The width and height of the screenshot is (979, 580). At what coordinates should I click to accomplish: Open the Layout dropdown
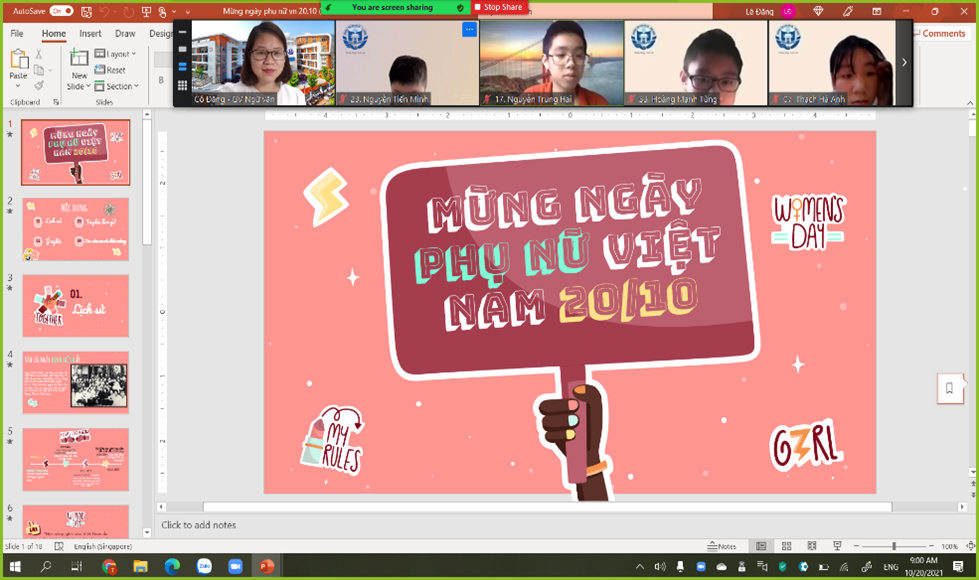point(117,54)
